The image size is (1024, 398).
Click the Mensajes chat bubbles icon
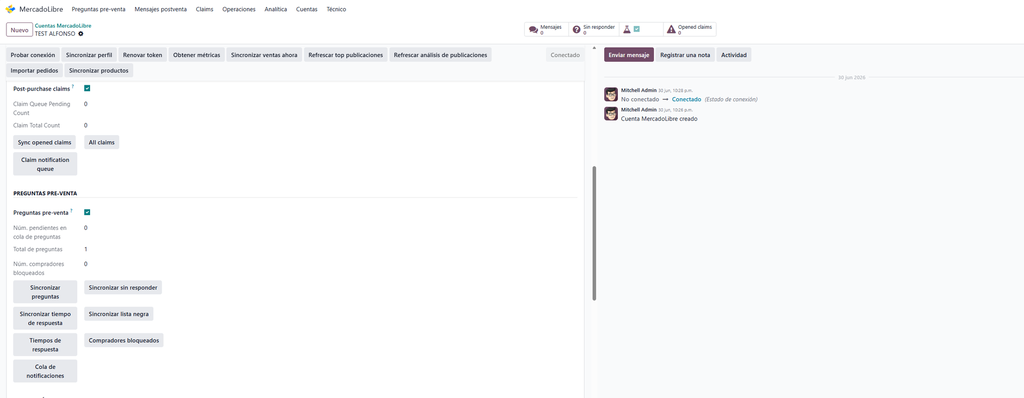[533, 29]
